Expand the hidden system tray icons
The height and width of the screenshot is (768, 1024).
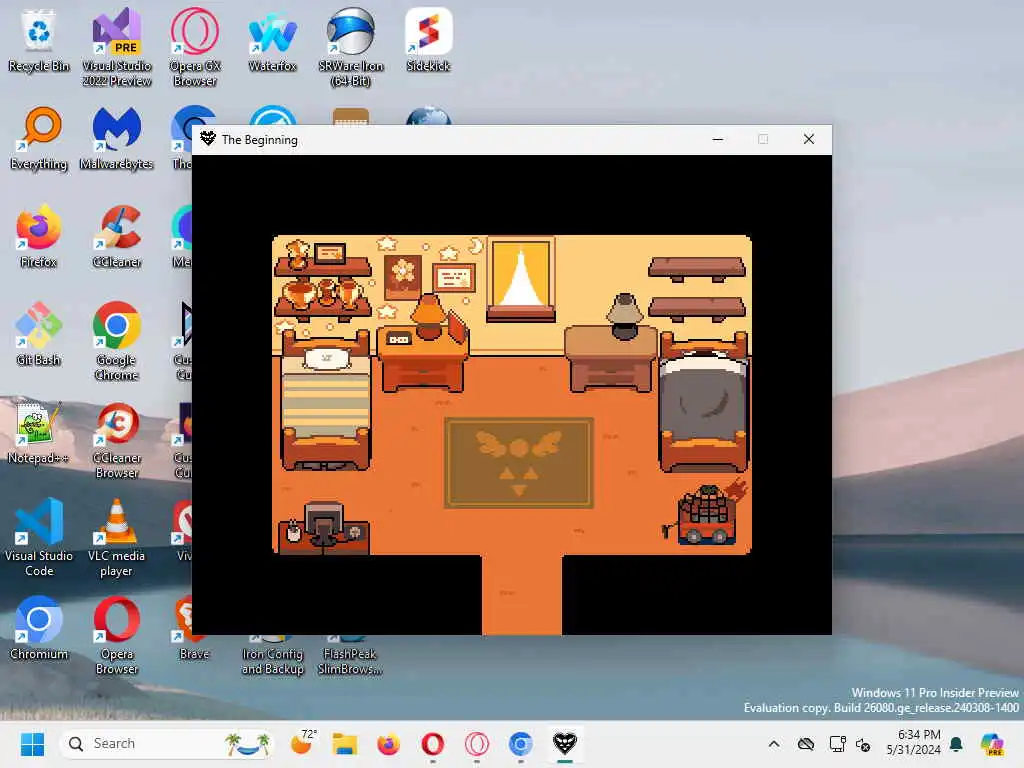click(x=774, y=743)
